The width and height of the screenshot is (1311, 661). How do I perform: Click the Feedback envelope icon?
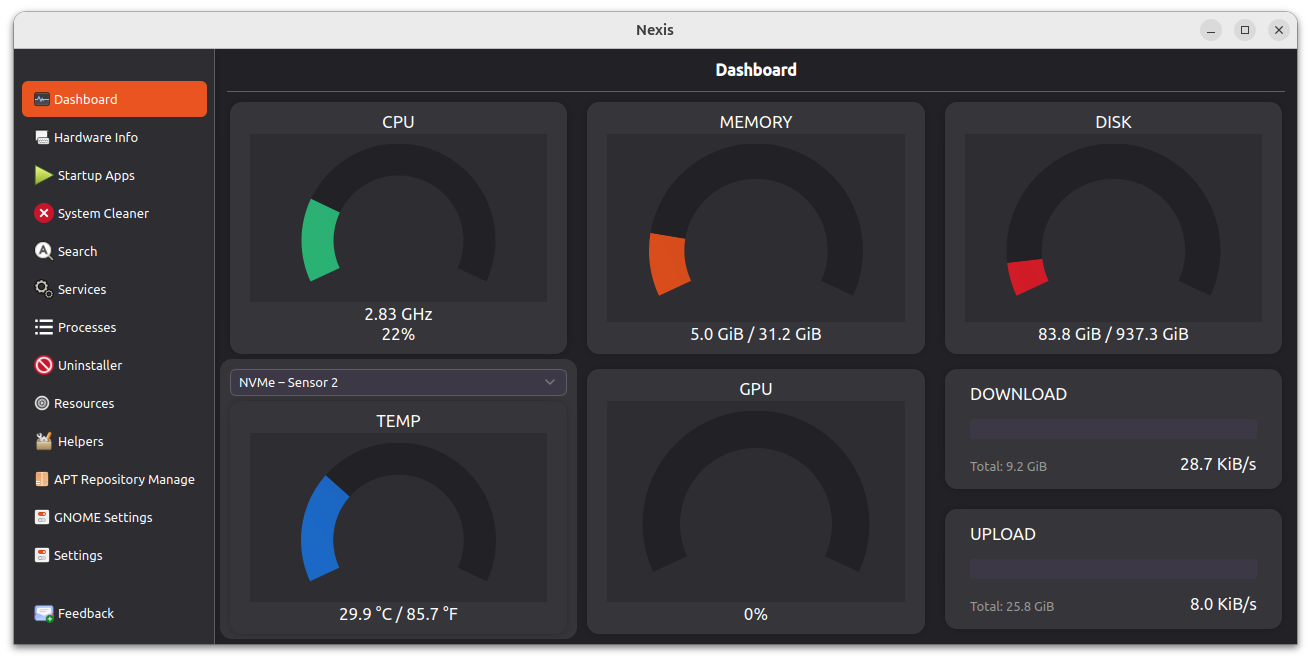tap(44, 613)
